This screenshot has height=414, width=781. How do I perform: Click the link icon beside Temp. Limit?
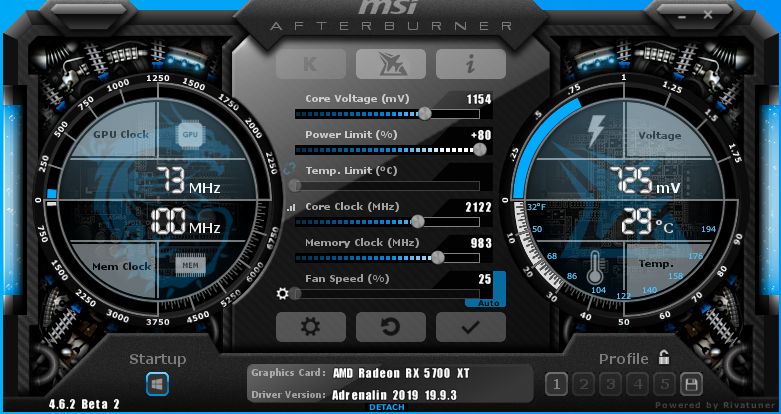289,170
